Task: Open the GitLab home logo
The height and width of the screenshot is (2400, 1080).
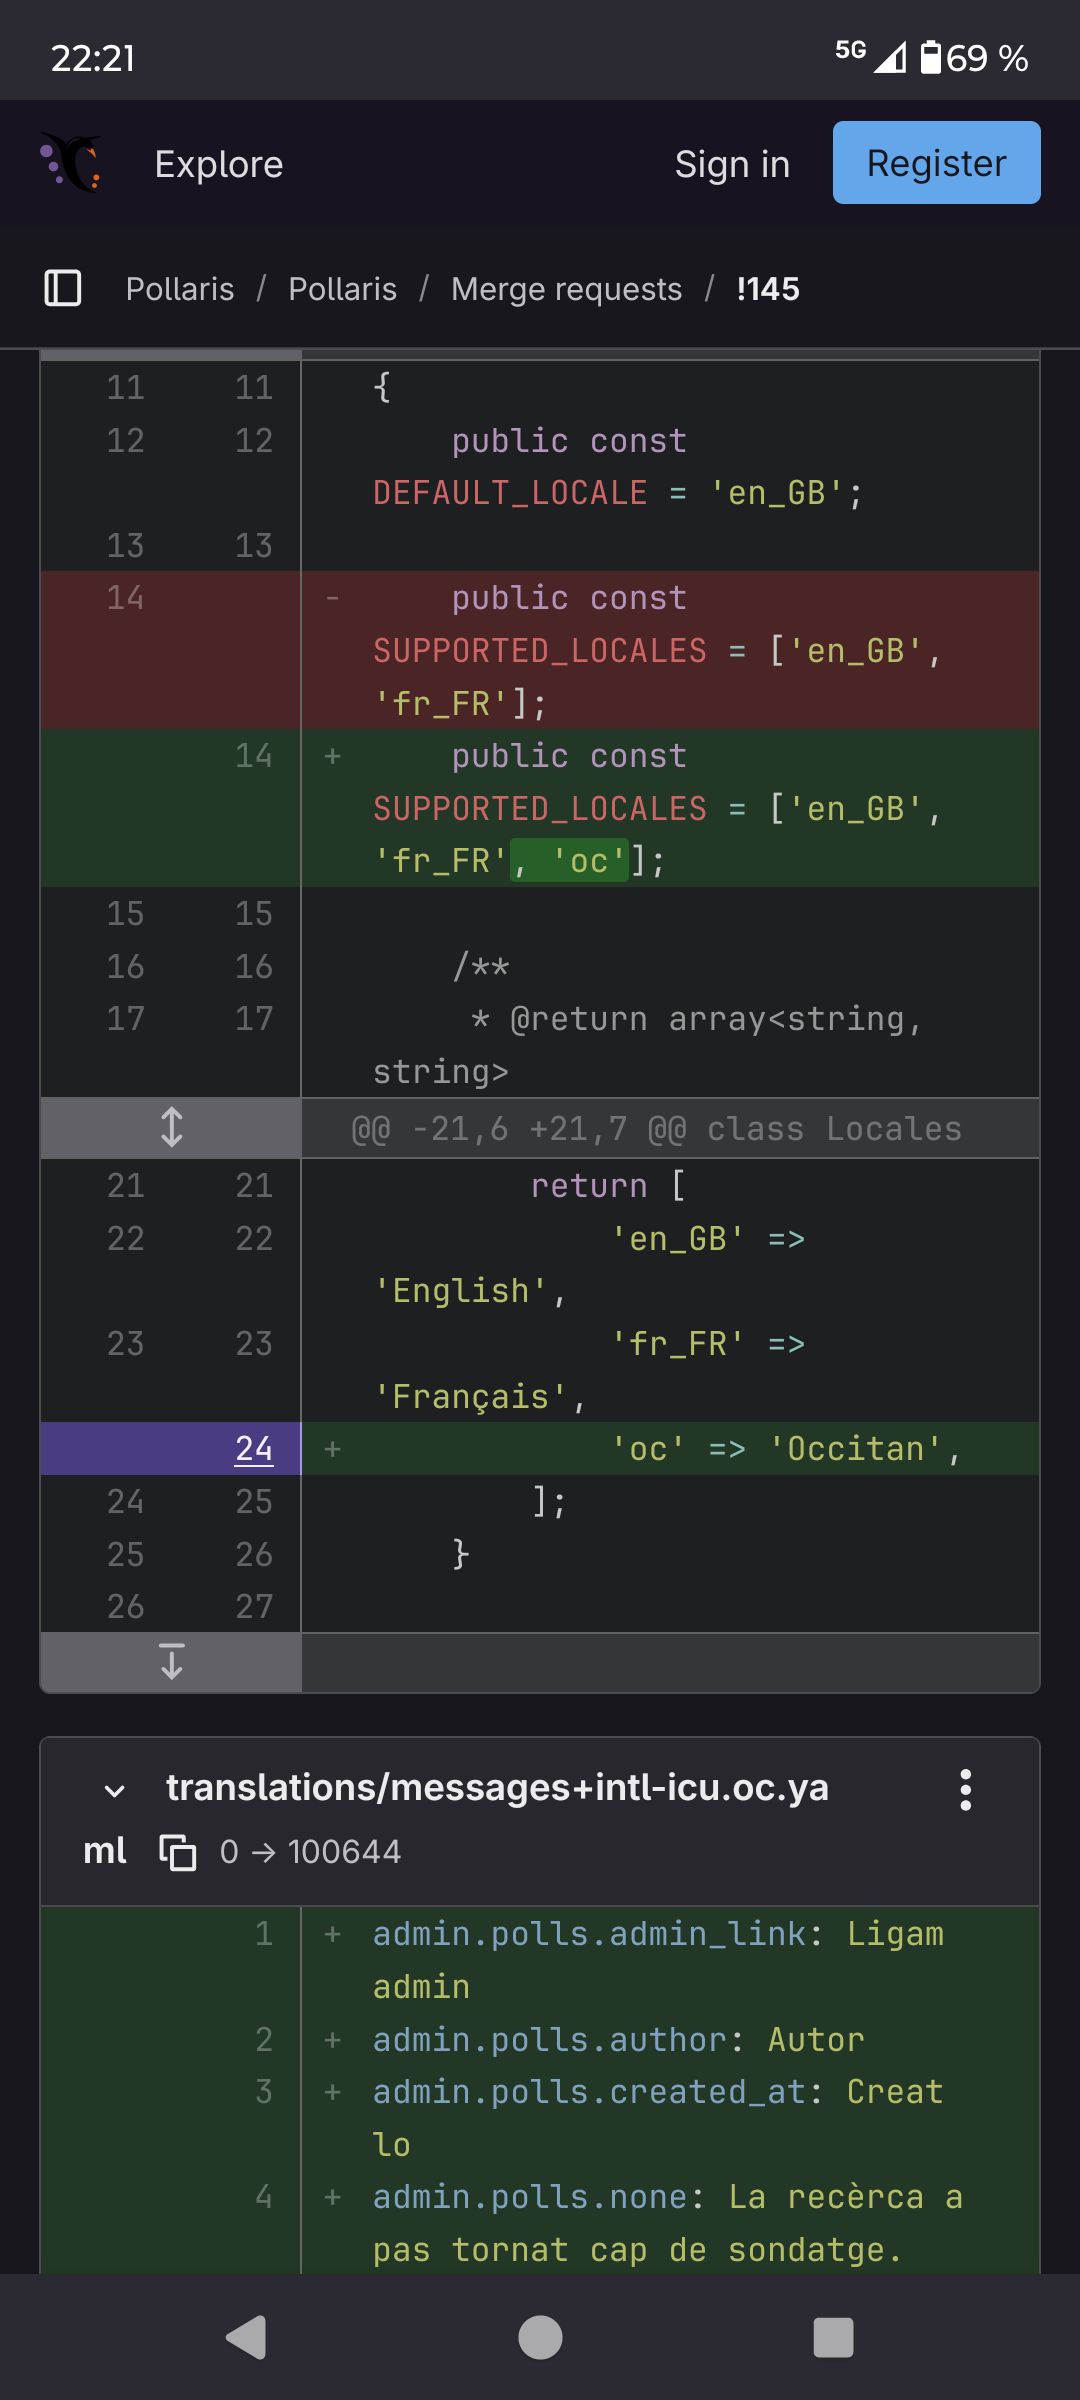Action: pos(71,162)
